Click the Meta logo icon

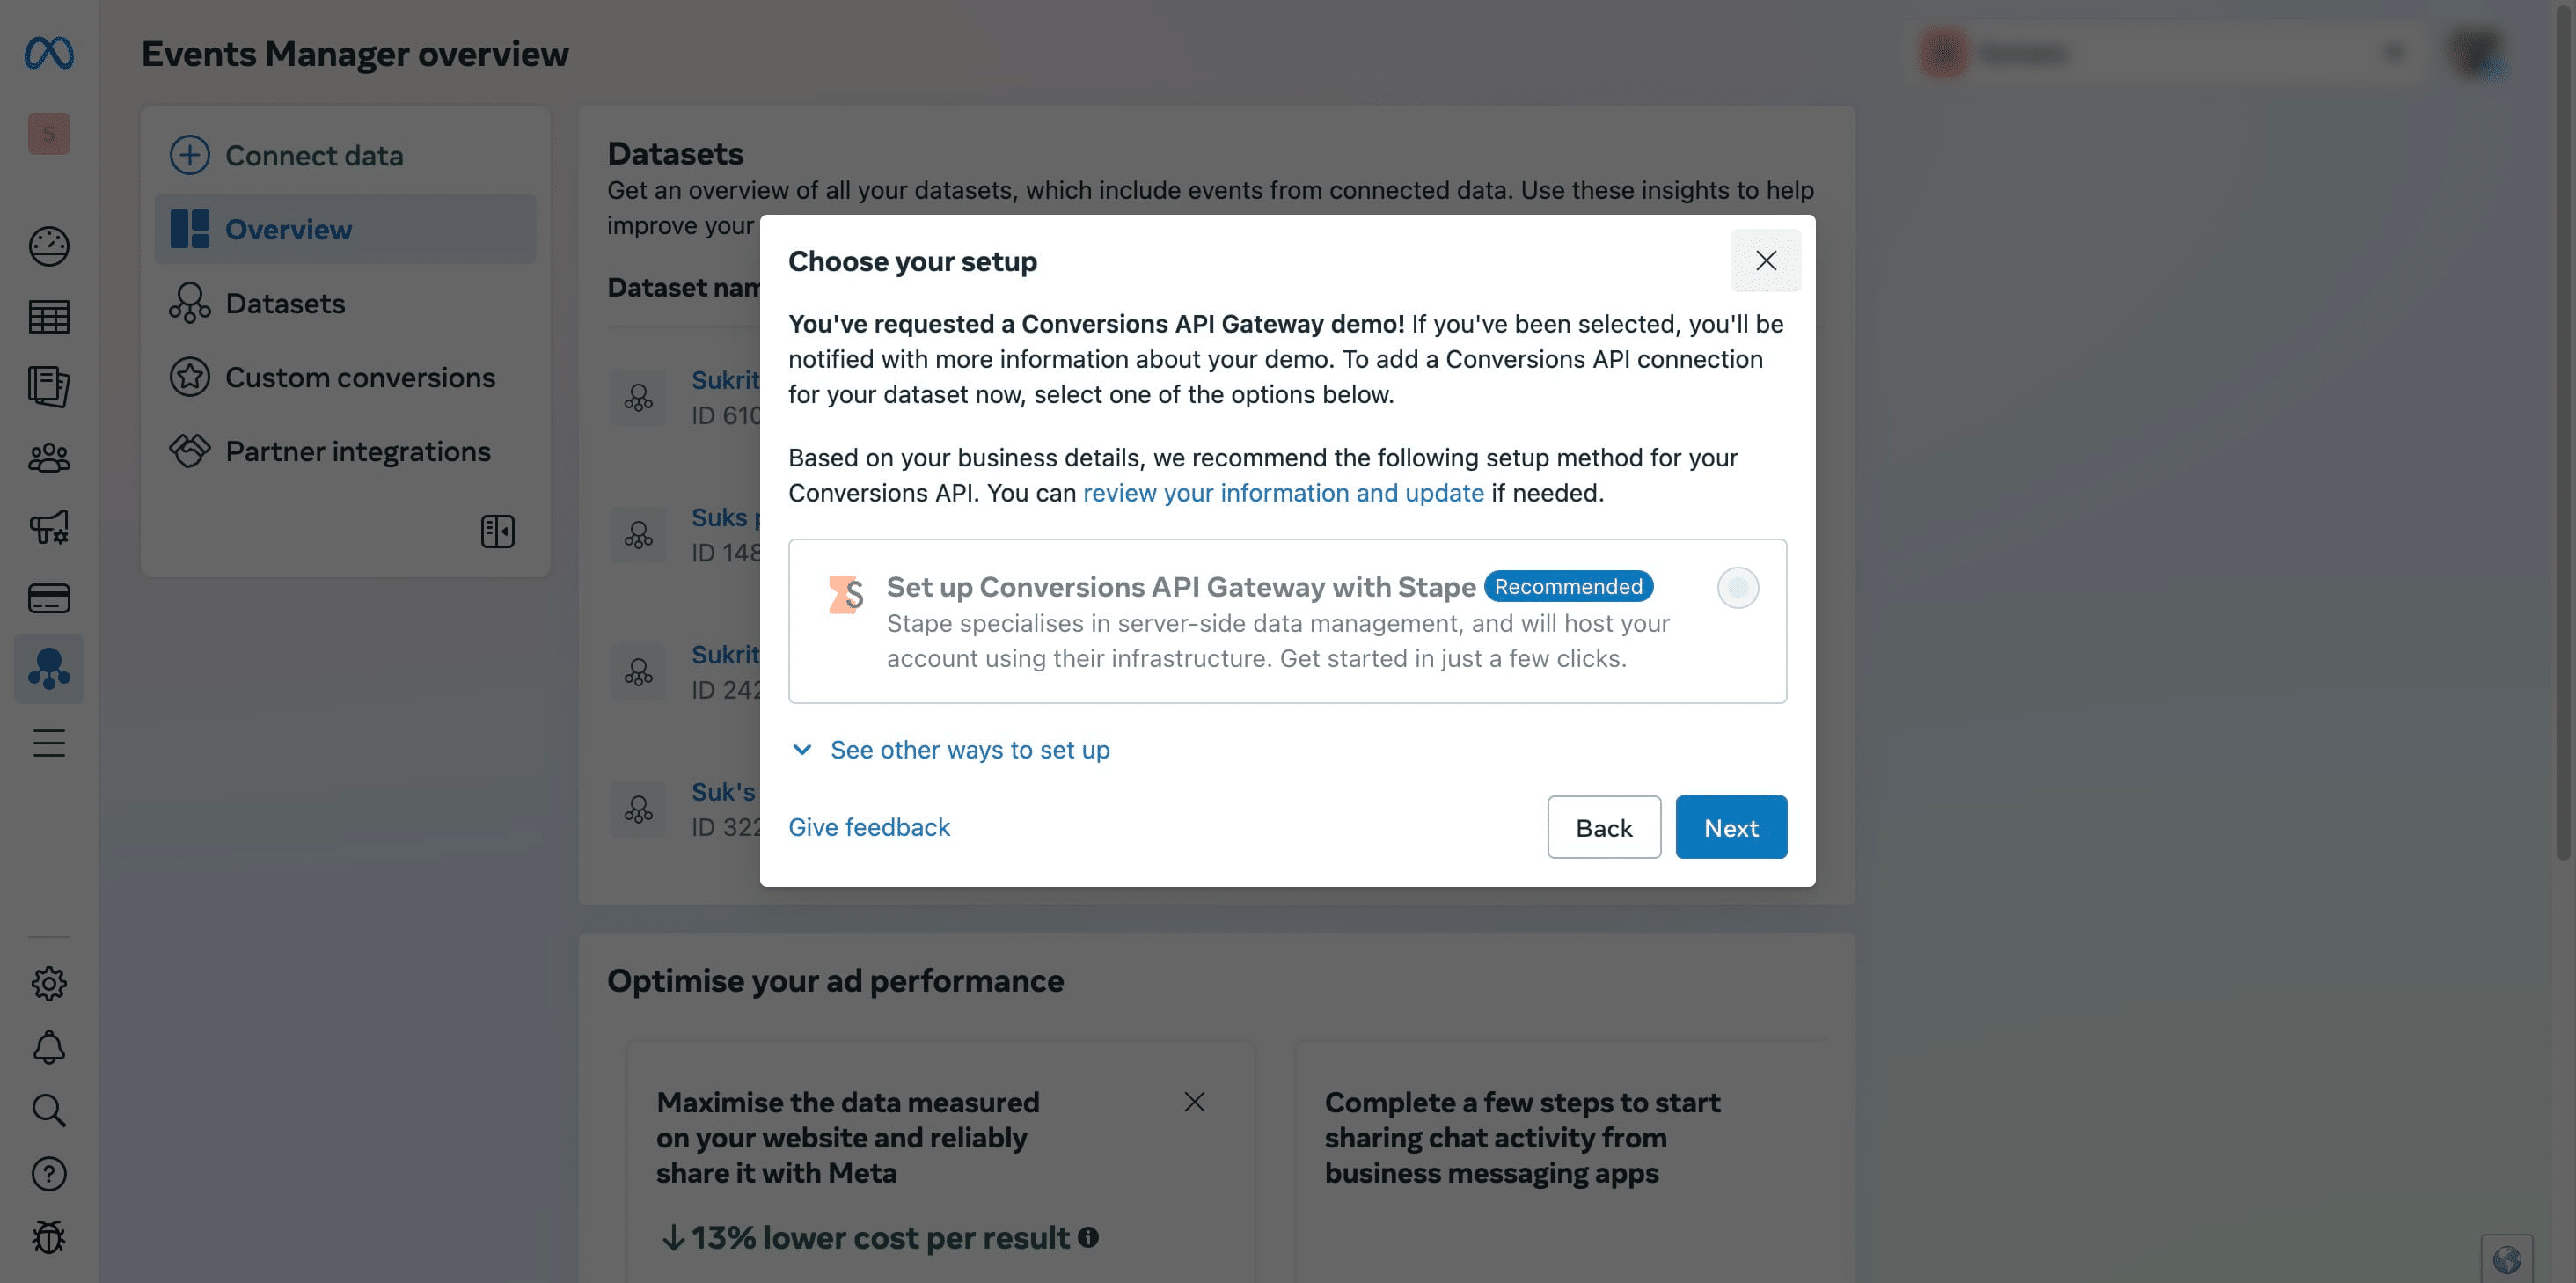pos(49,53)
